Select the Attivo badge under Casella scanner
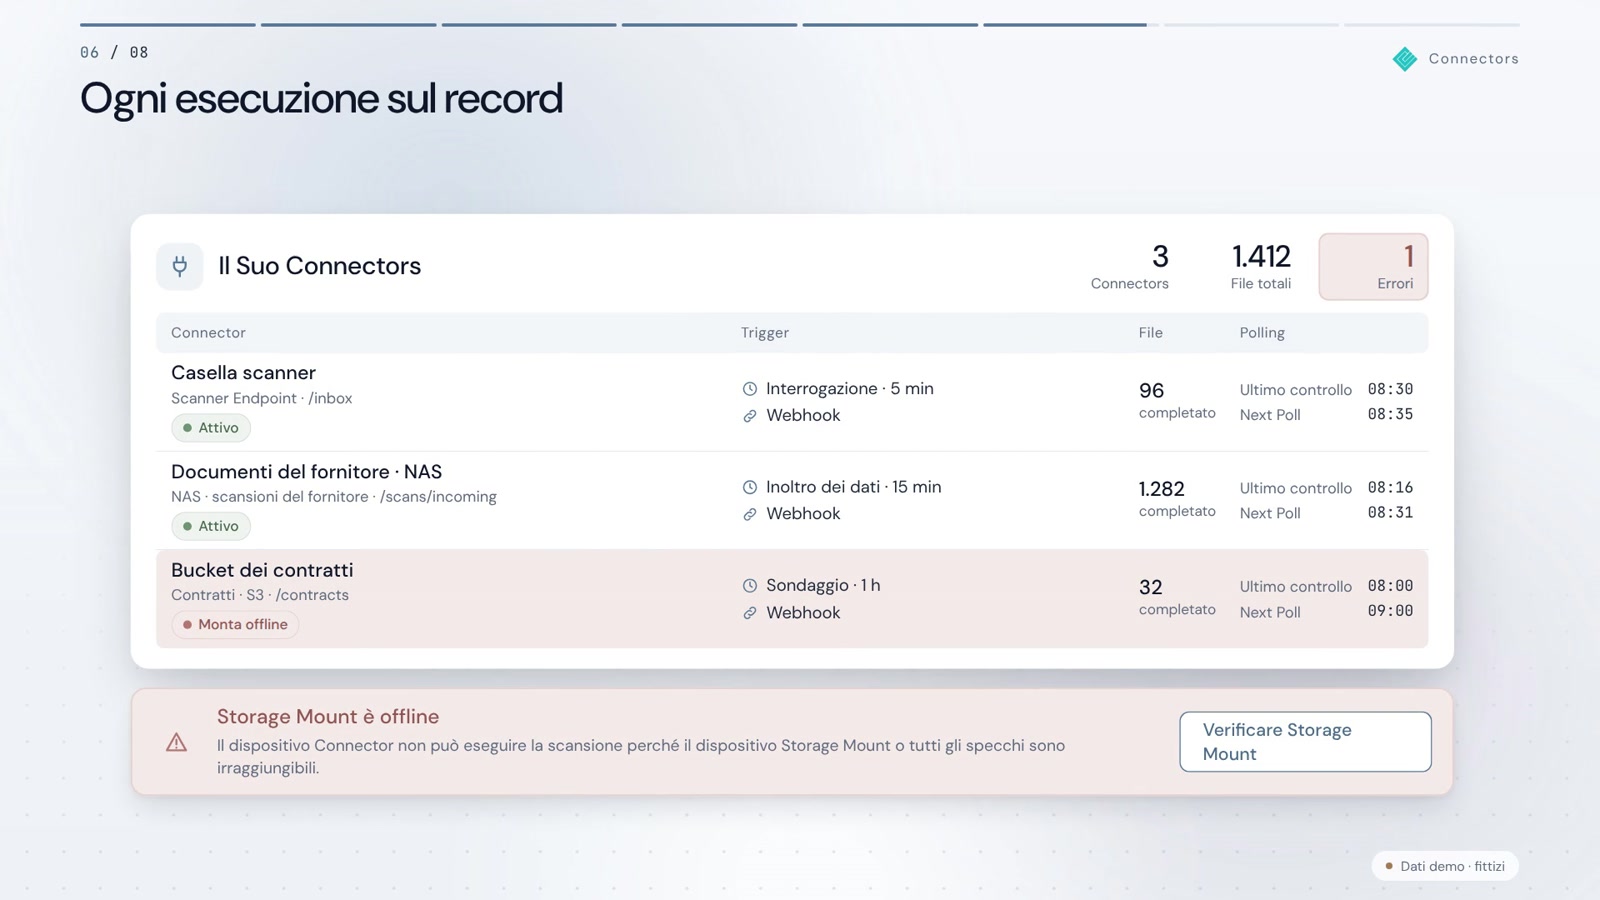The height and width of the screenshot is (900, 1600). coord(211,428)
